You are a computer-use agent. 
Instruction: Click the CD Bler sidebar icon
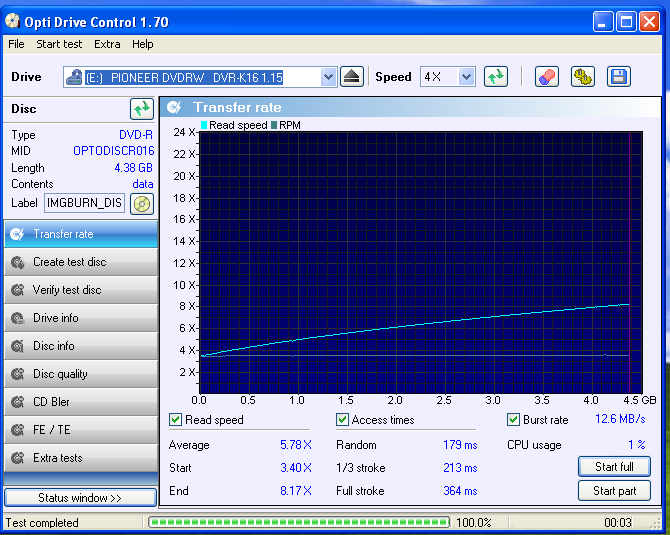pos(18,402)
